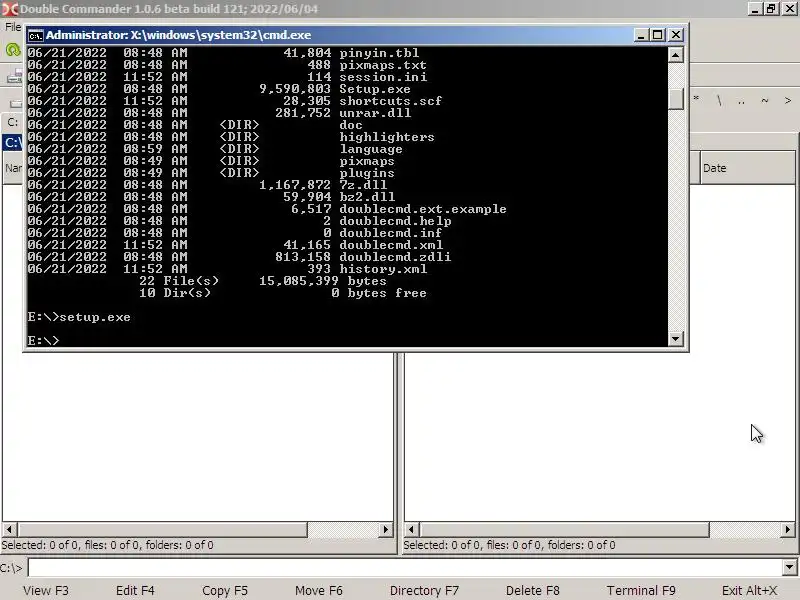Restore down the Double Commander window

coord(771,8)
